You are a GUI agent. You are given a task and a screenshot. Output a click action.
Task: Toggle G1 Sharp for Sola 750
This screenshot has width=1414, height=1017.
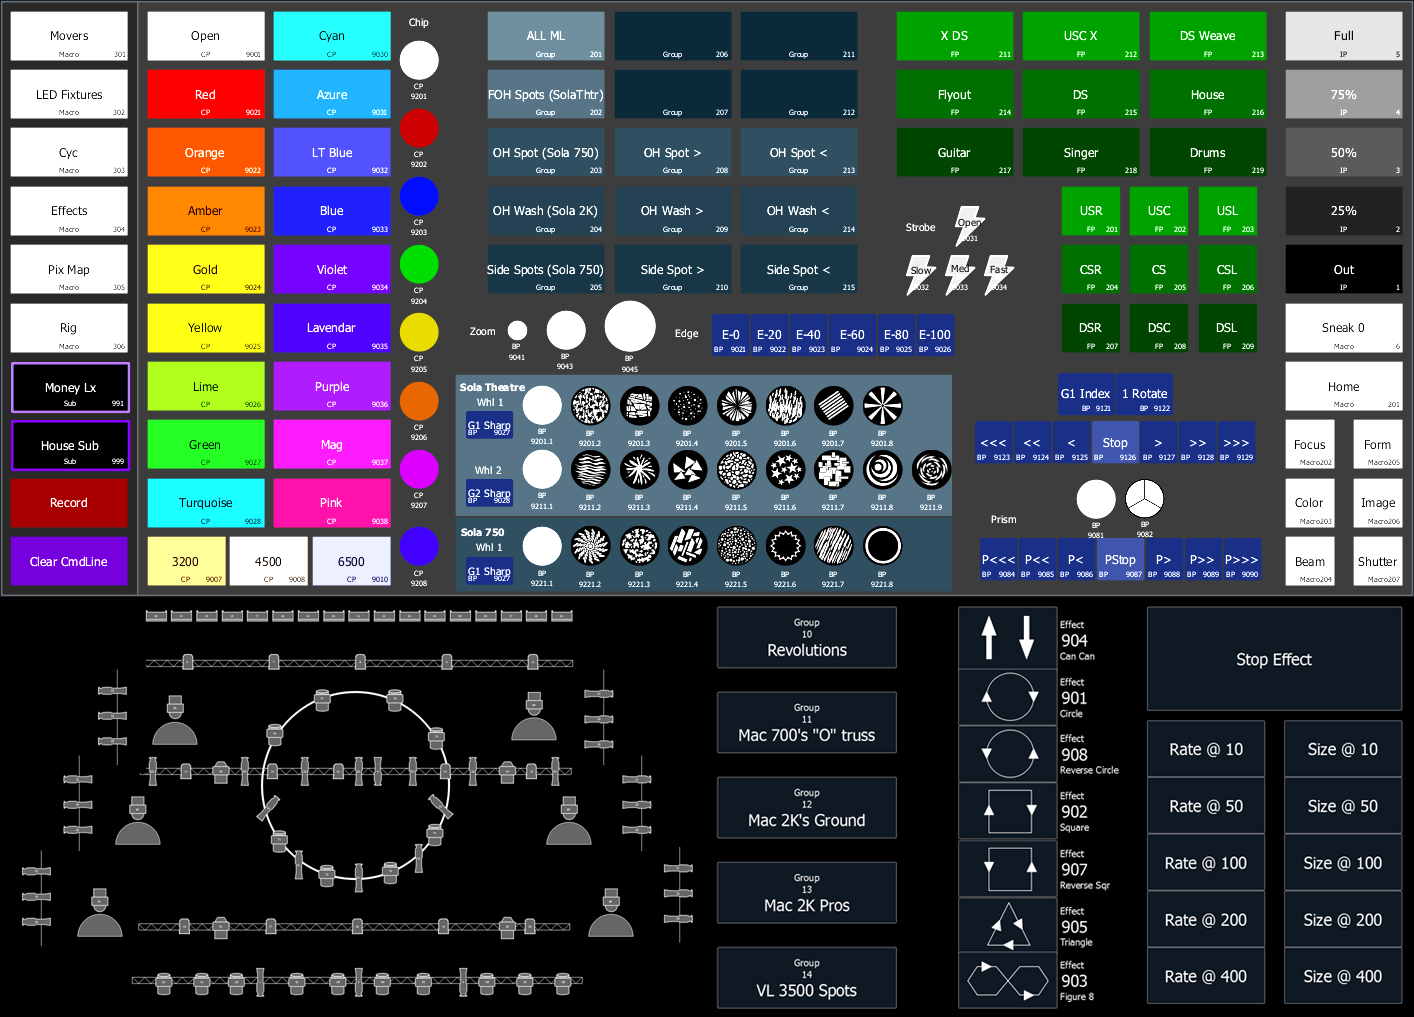489,572
